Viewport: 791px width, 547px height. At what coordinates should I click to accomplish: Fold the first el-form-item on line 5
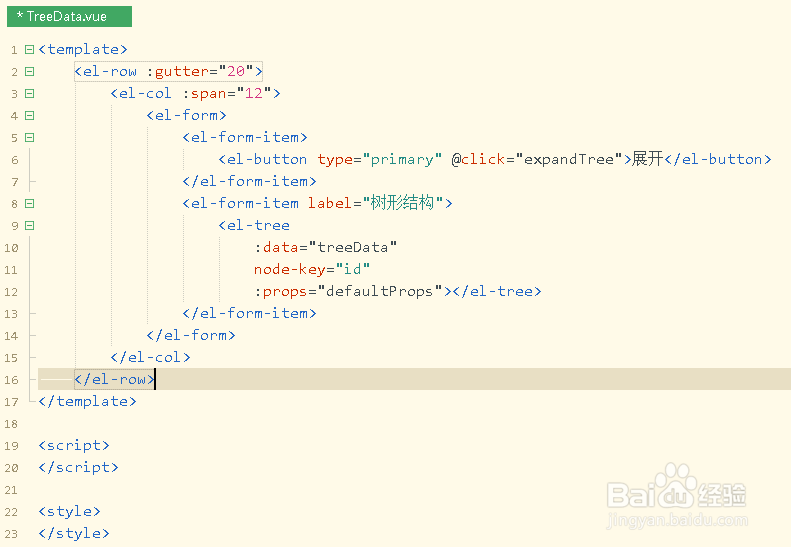(x=29, y=137)
